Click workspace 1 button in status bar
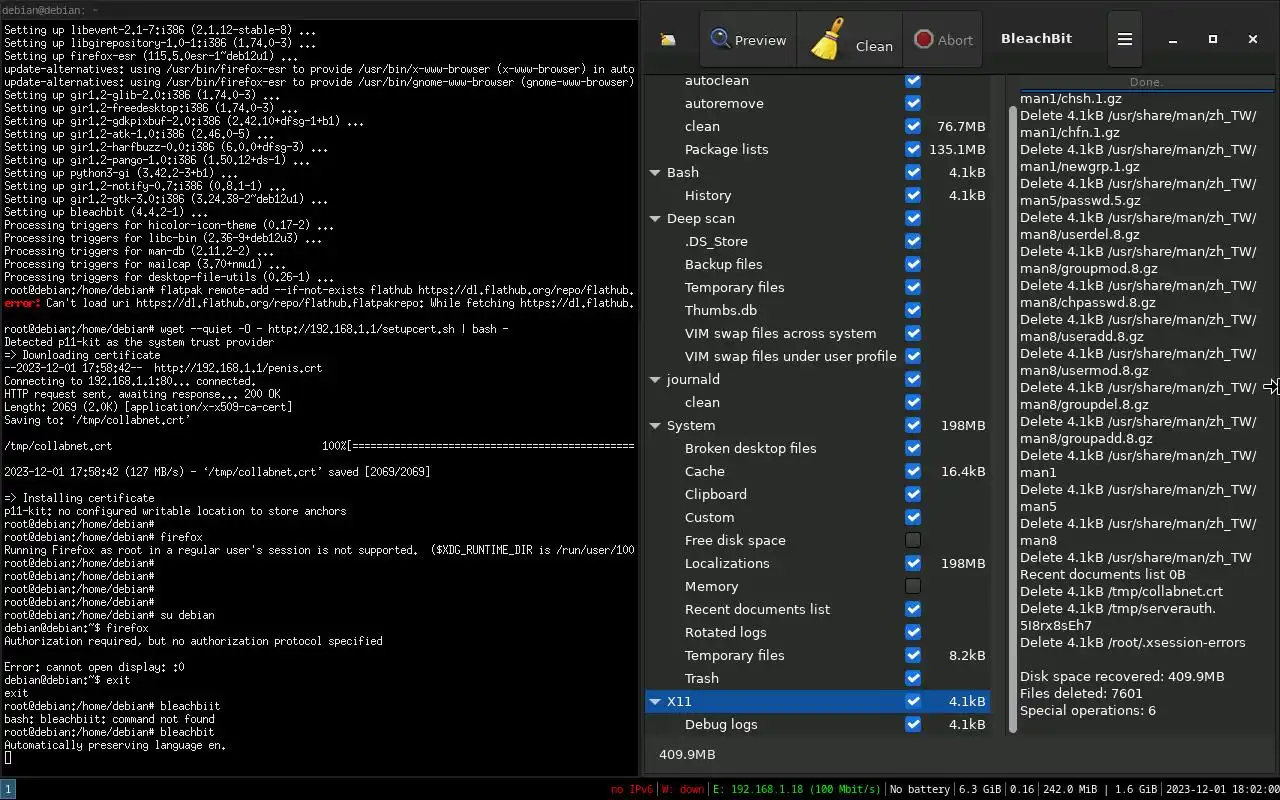Screen dimensions: 1280x800 pyautogui.click(x=8, y=789)
